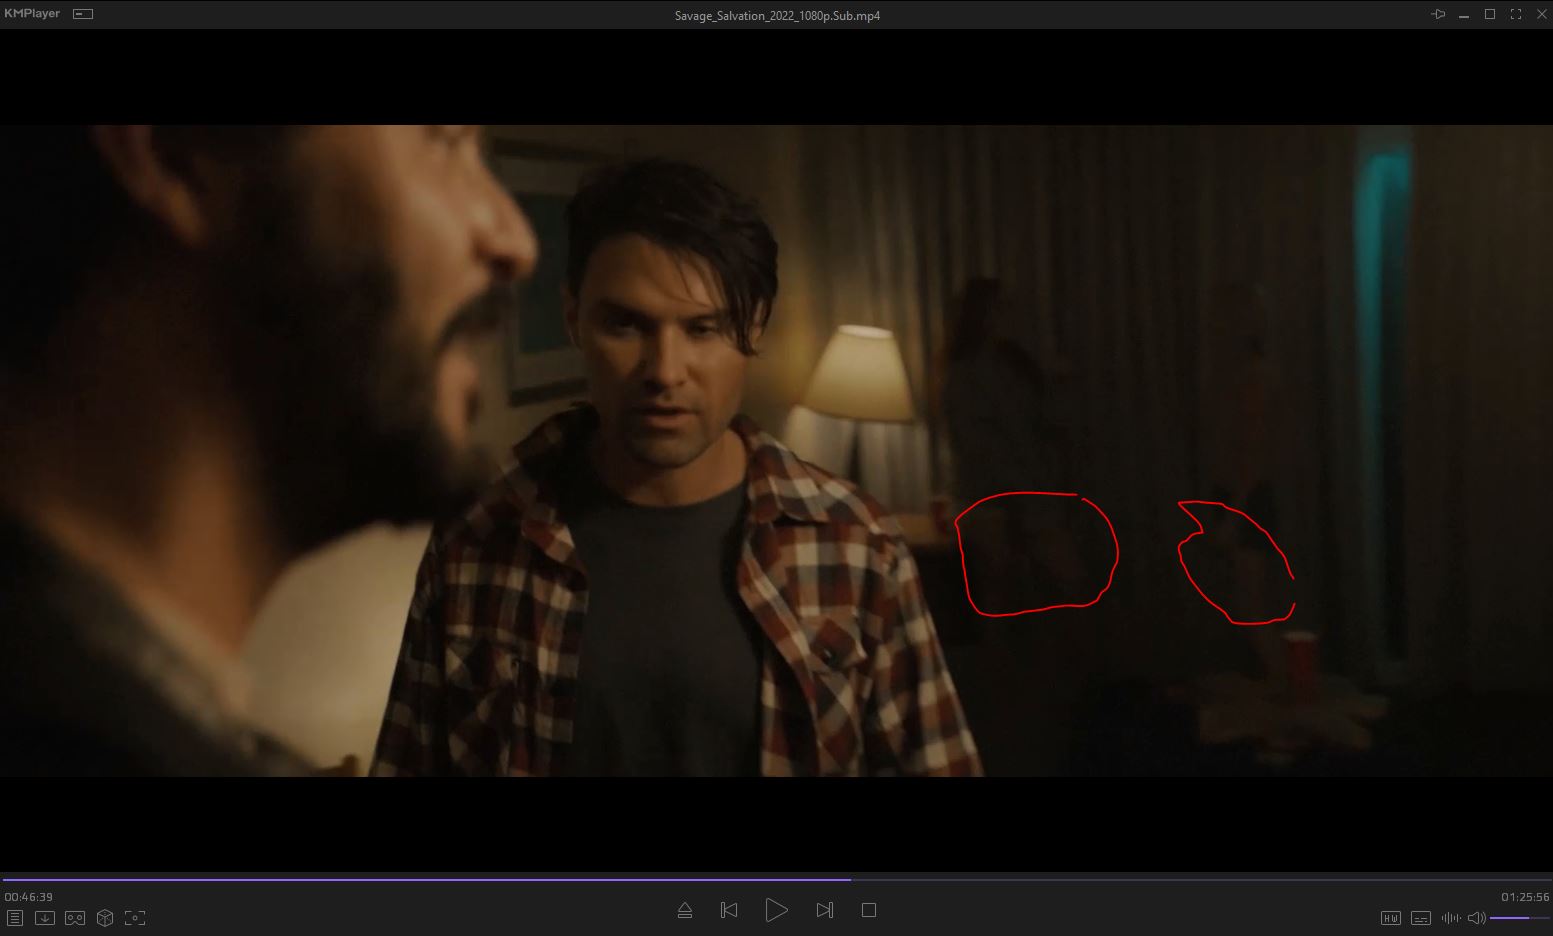Toggle pin-on-top in title bar
Image resolution: width=1553 pixels, height=936 pixels.
tap(1438, 14)
